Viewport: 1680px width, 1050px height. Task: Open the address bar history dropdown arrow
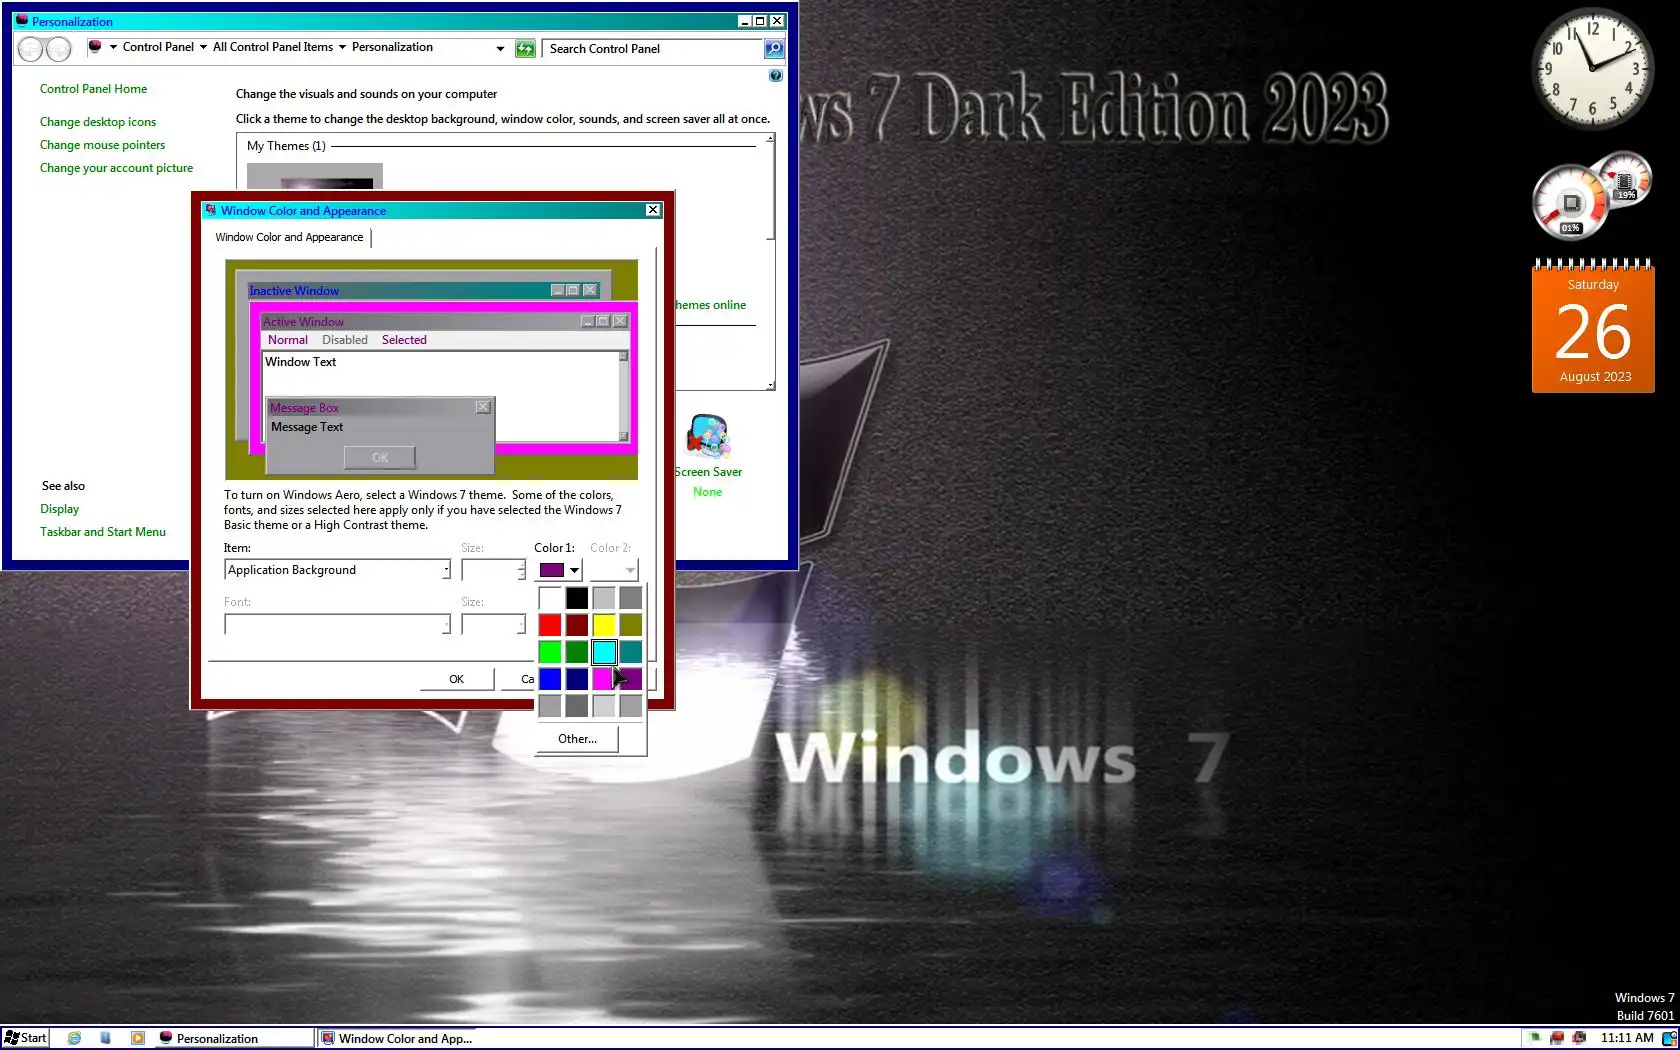(x=500, y=48)
